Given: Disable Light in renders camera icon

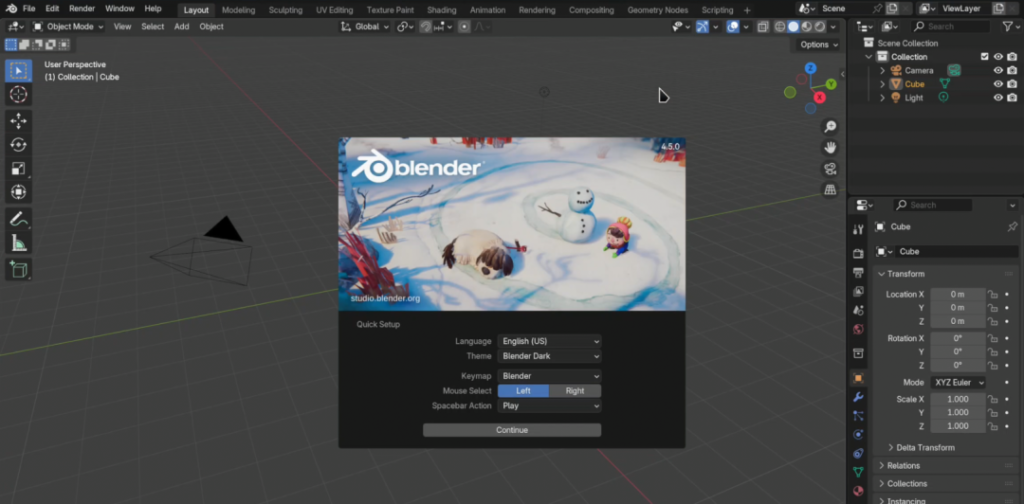Looking at the screenshot, I should (x=1012, y=98).
